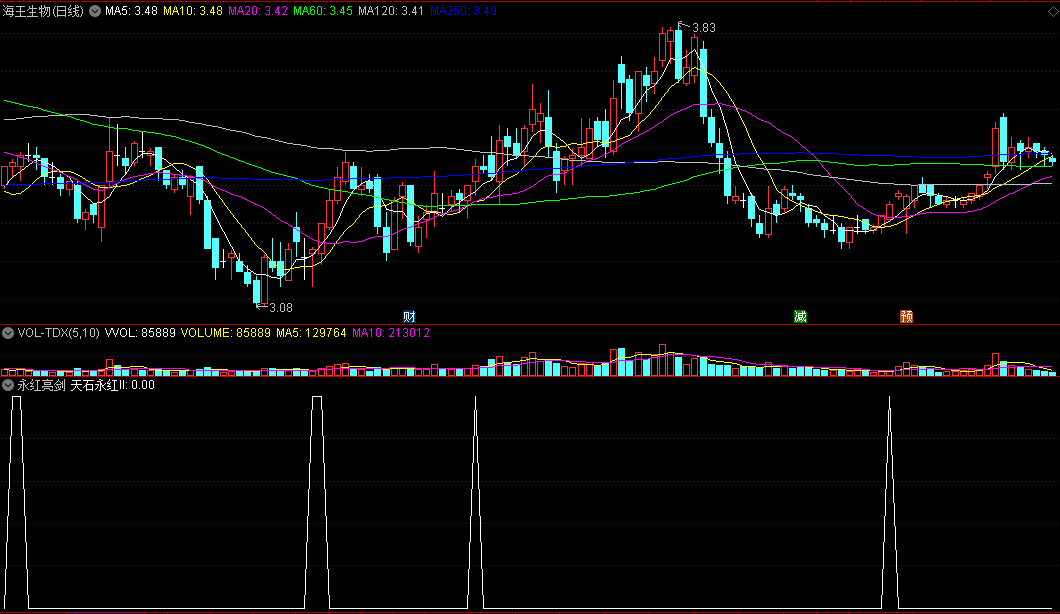Click the 3.83 high price annotation
1060x614 pixels.
(x=703, y=28)
